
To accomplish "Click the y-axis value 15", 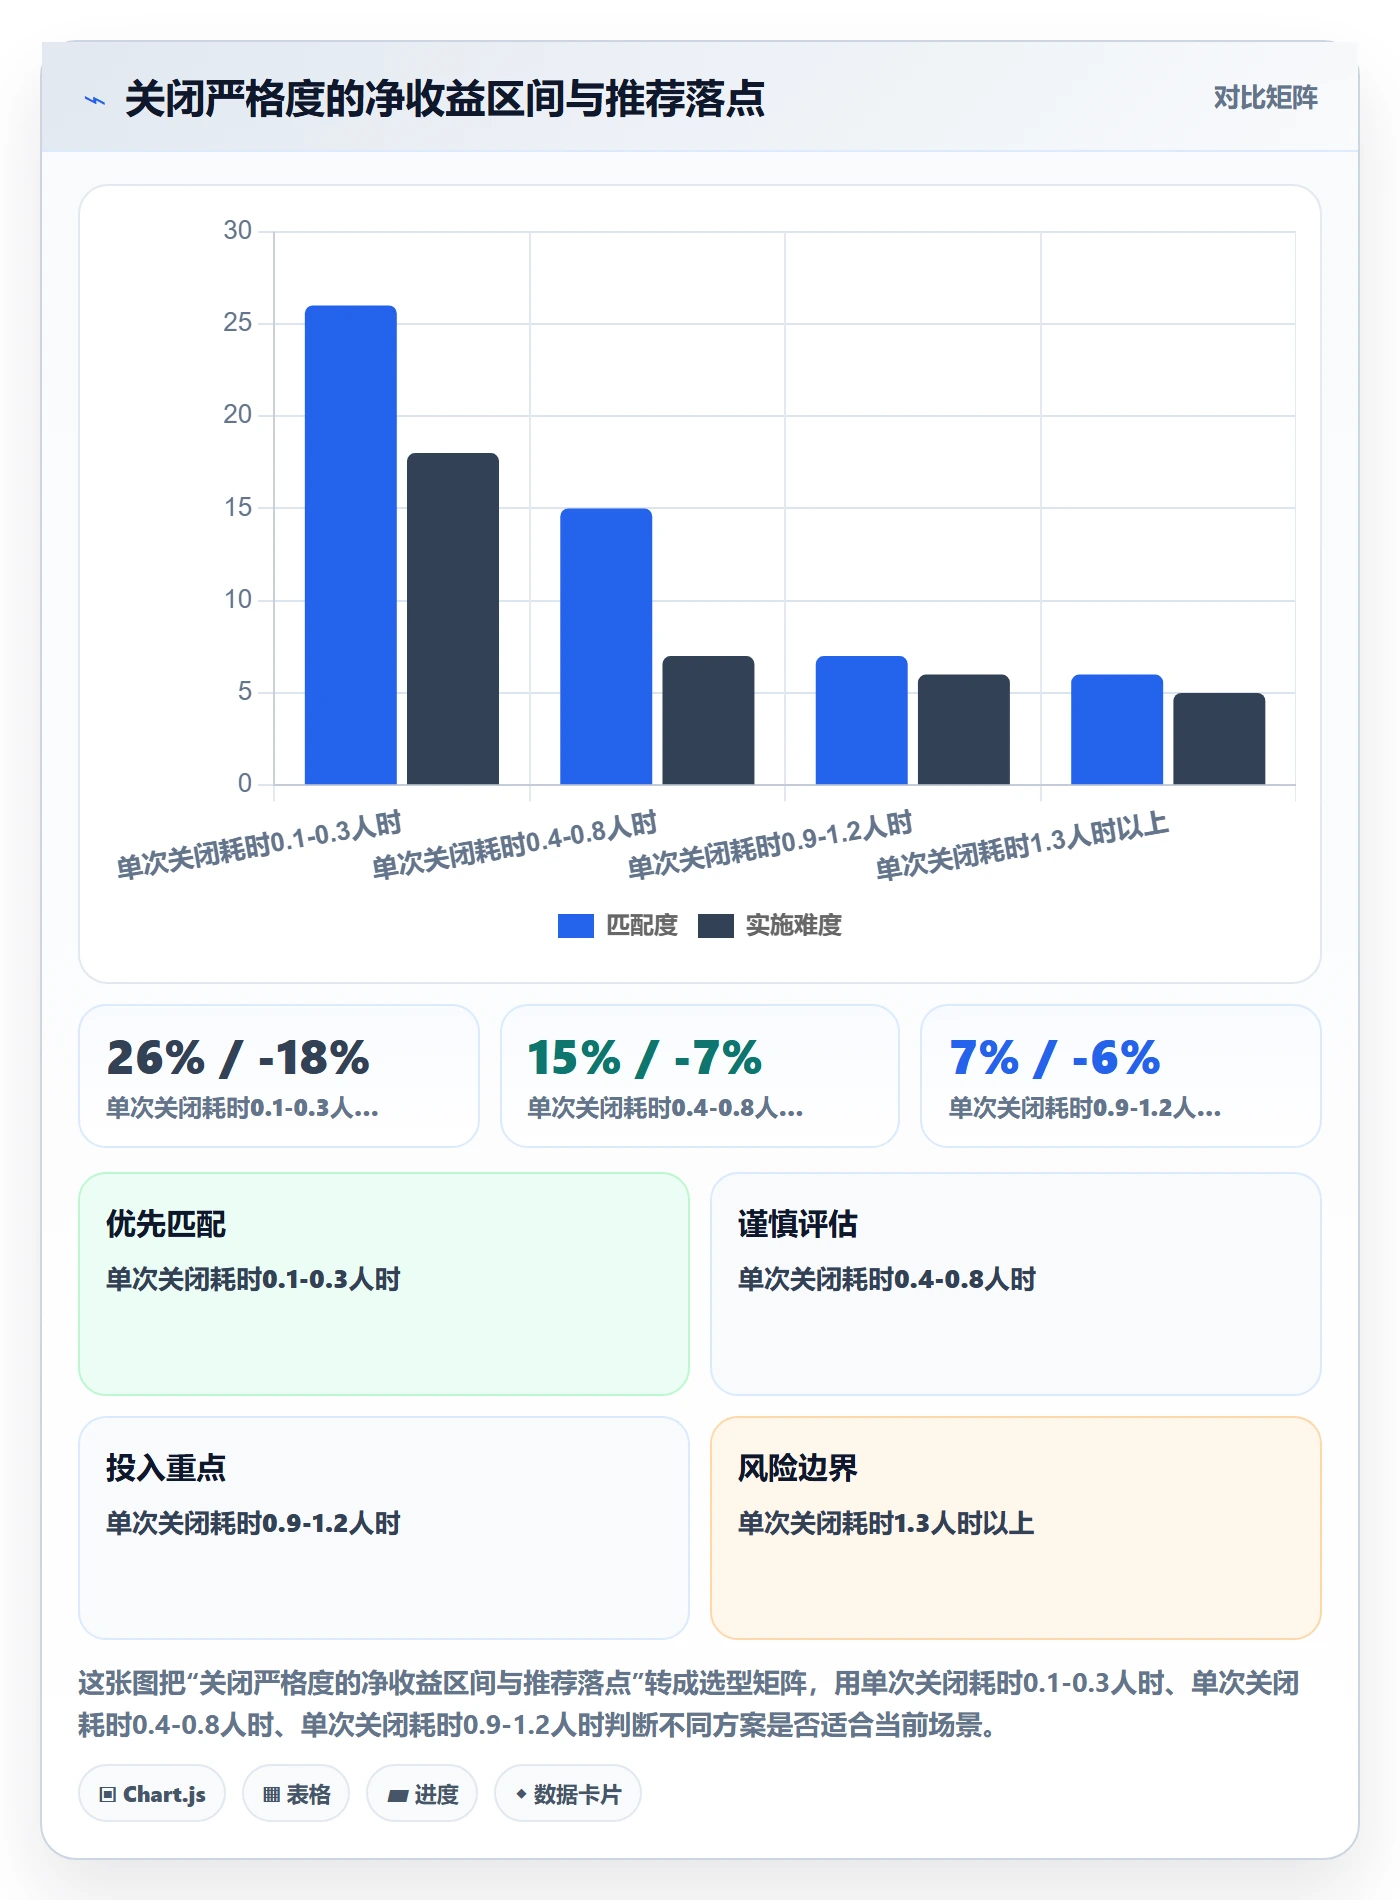I will (238, 508).
